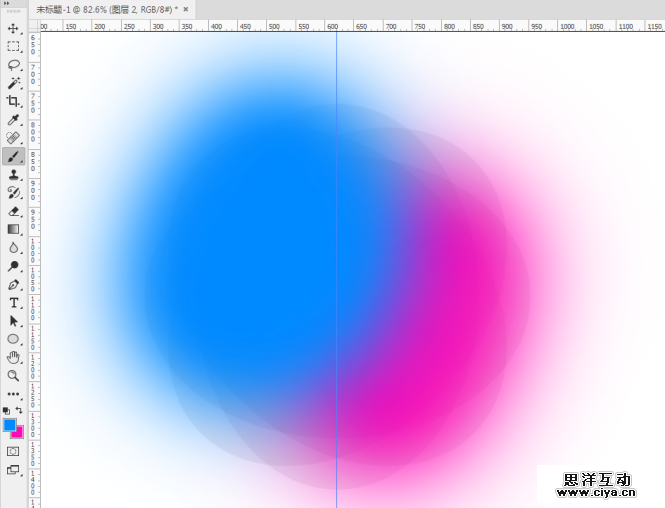Select the Crop tool
This screenshot has width=665, height=508.
point(13,101)
